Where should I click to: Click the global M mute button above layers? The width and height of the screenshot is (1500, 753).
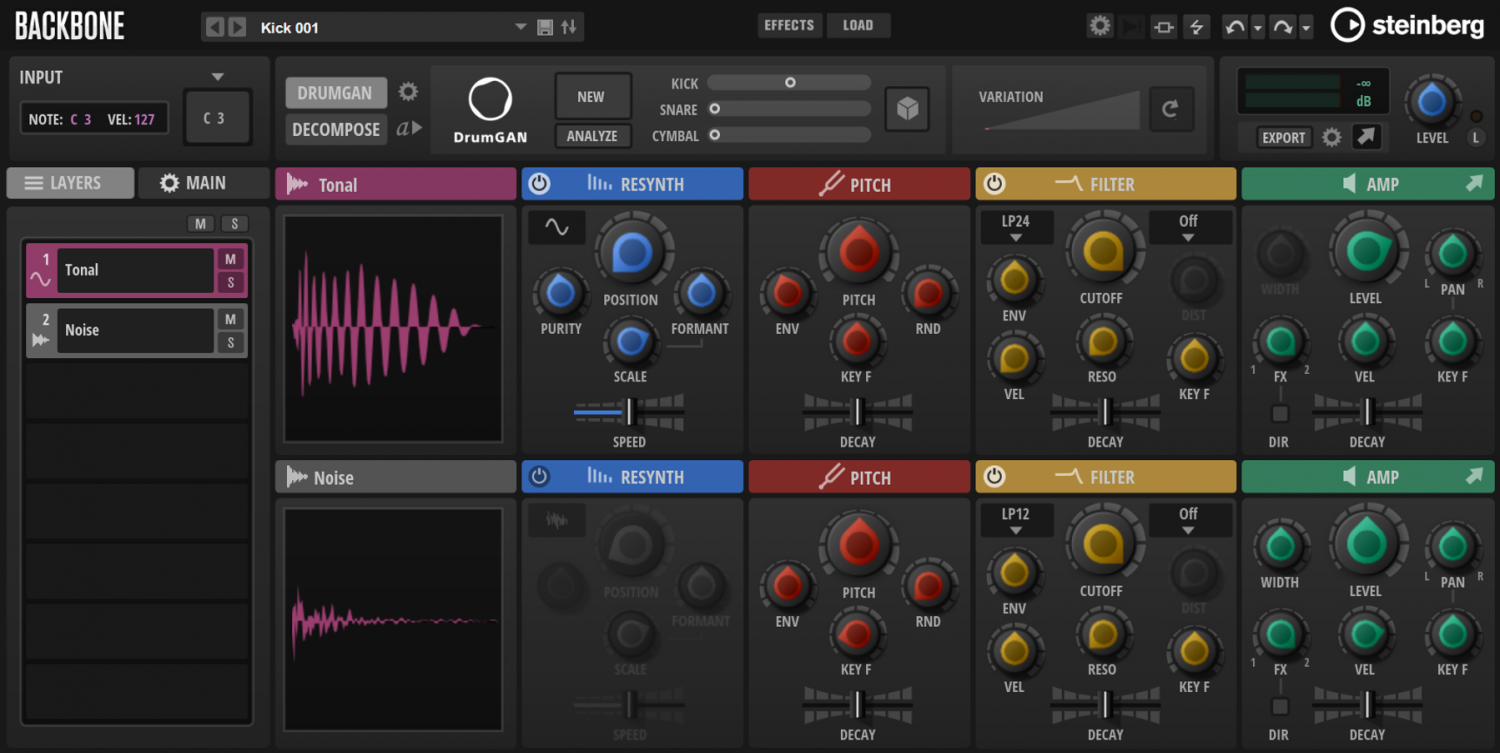[200, 224]
